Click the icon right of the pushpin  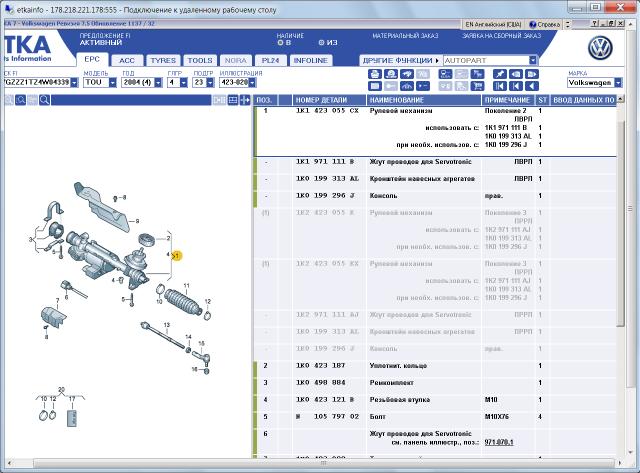point(516,74)
